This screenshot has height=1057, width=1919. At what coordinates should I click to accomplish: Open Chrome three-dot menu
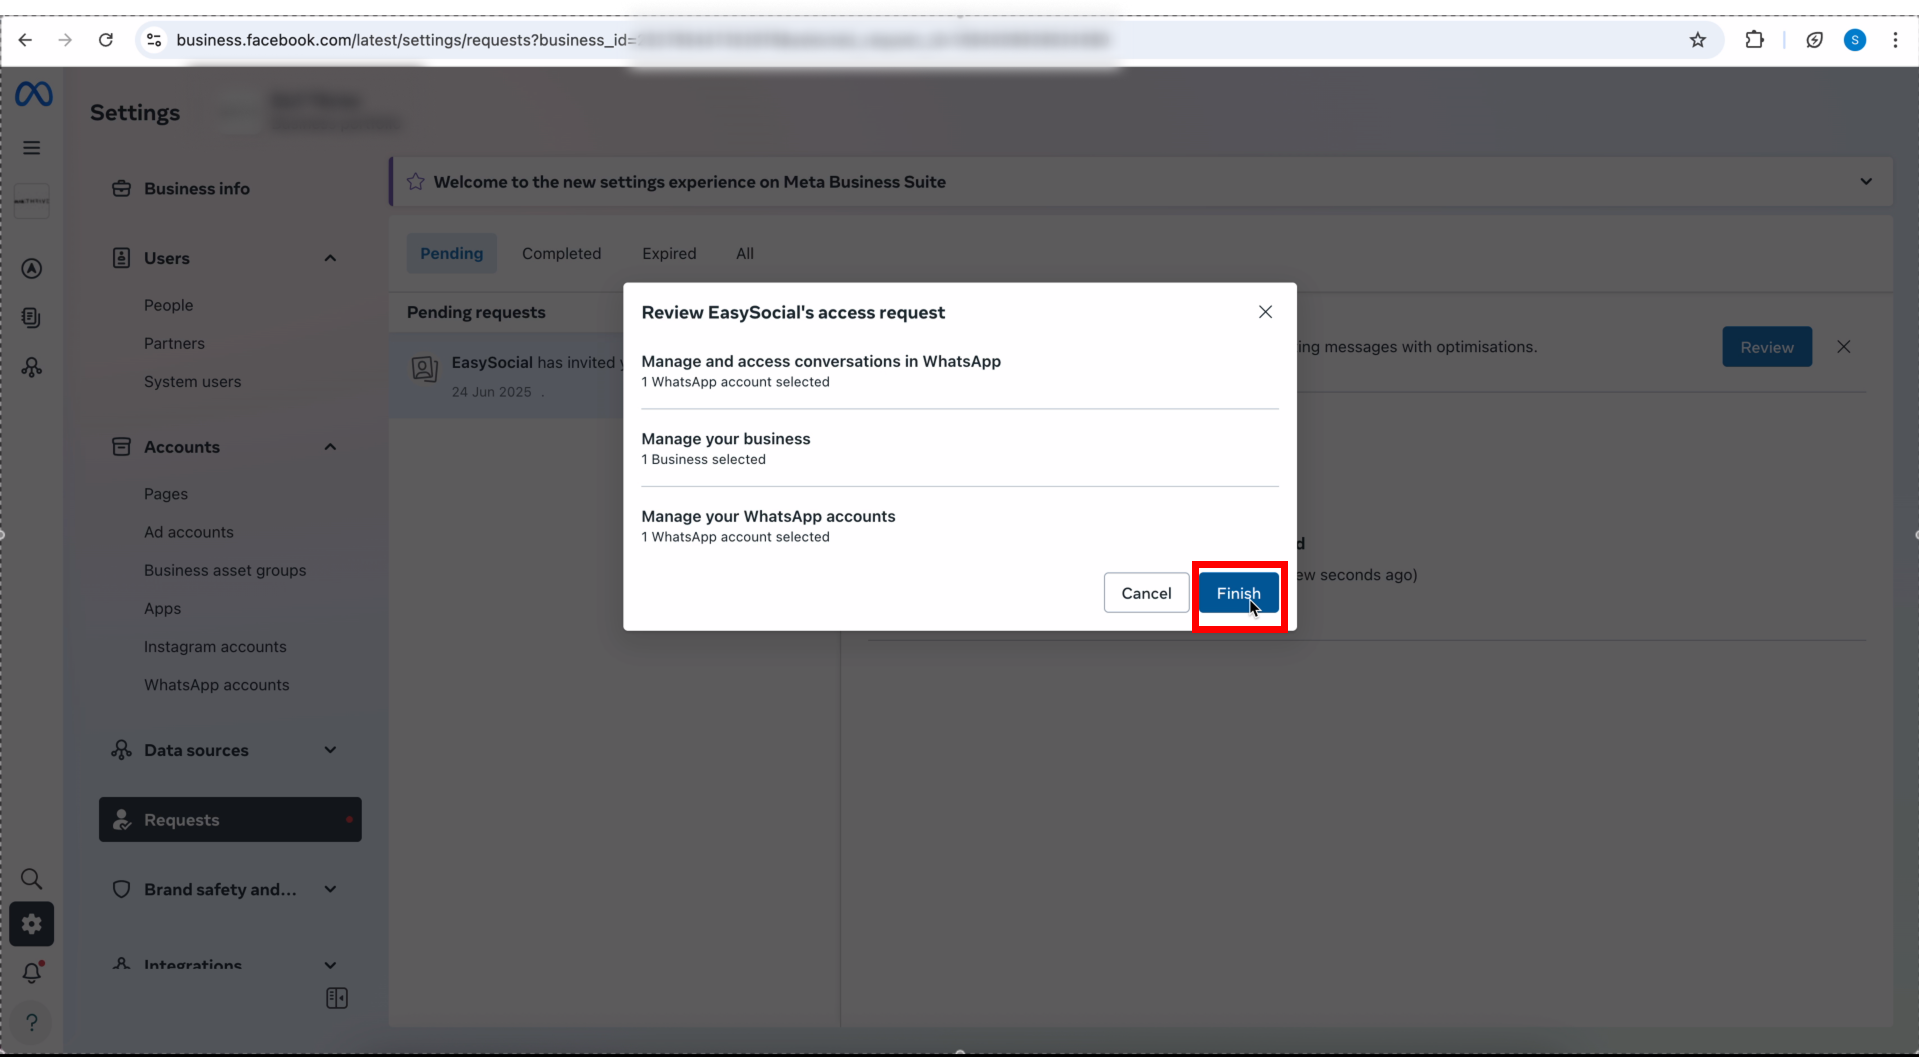(x=1895, y=40)
